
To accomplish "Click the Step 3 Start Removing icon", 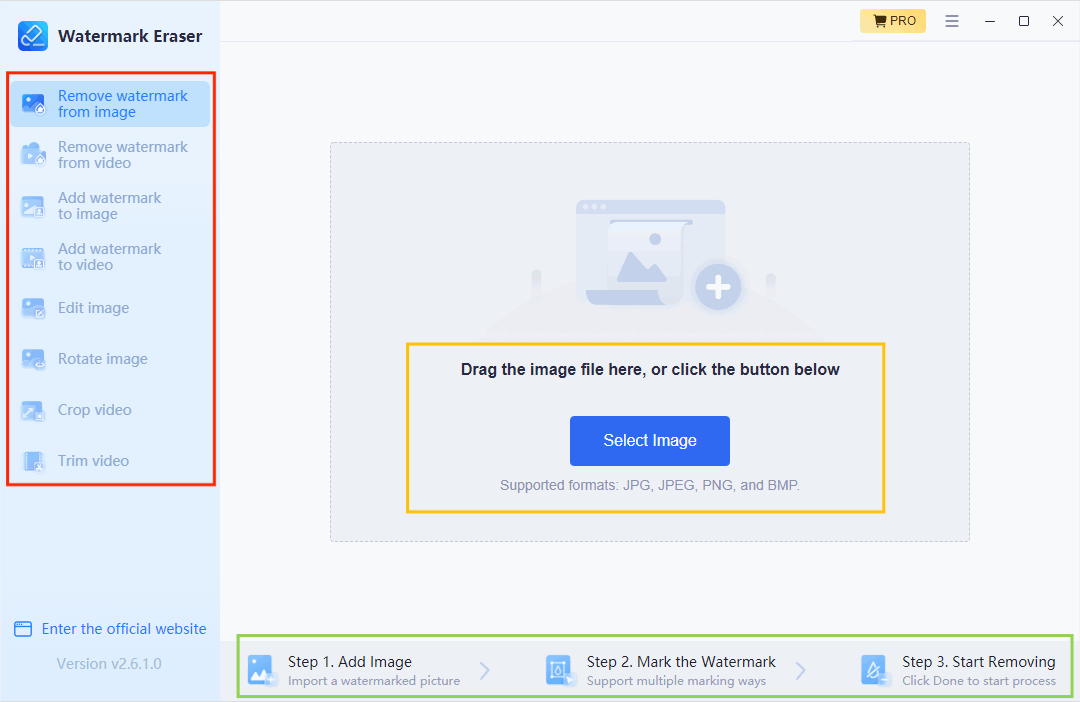I will point(875,670).
